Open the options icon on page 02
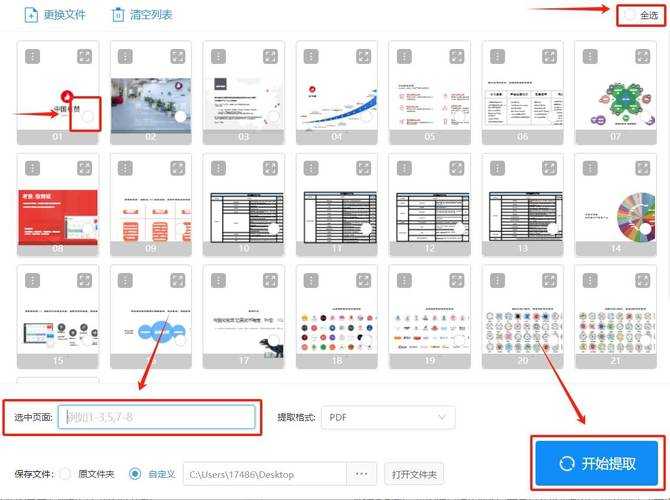Screen dimensions: 670x500 (x=125, y=56)
